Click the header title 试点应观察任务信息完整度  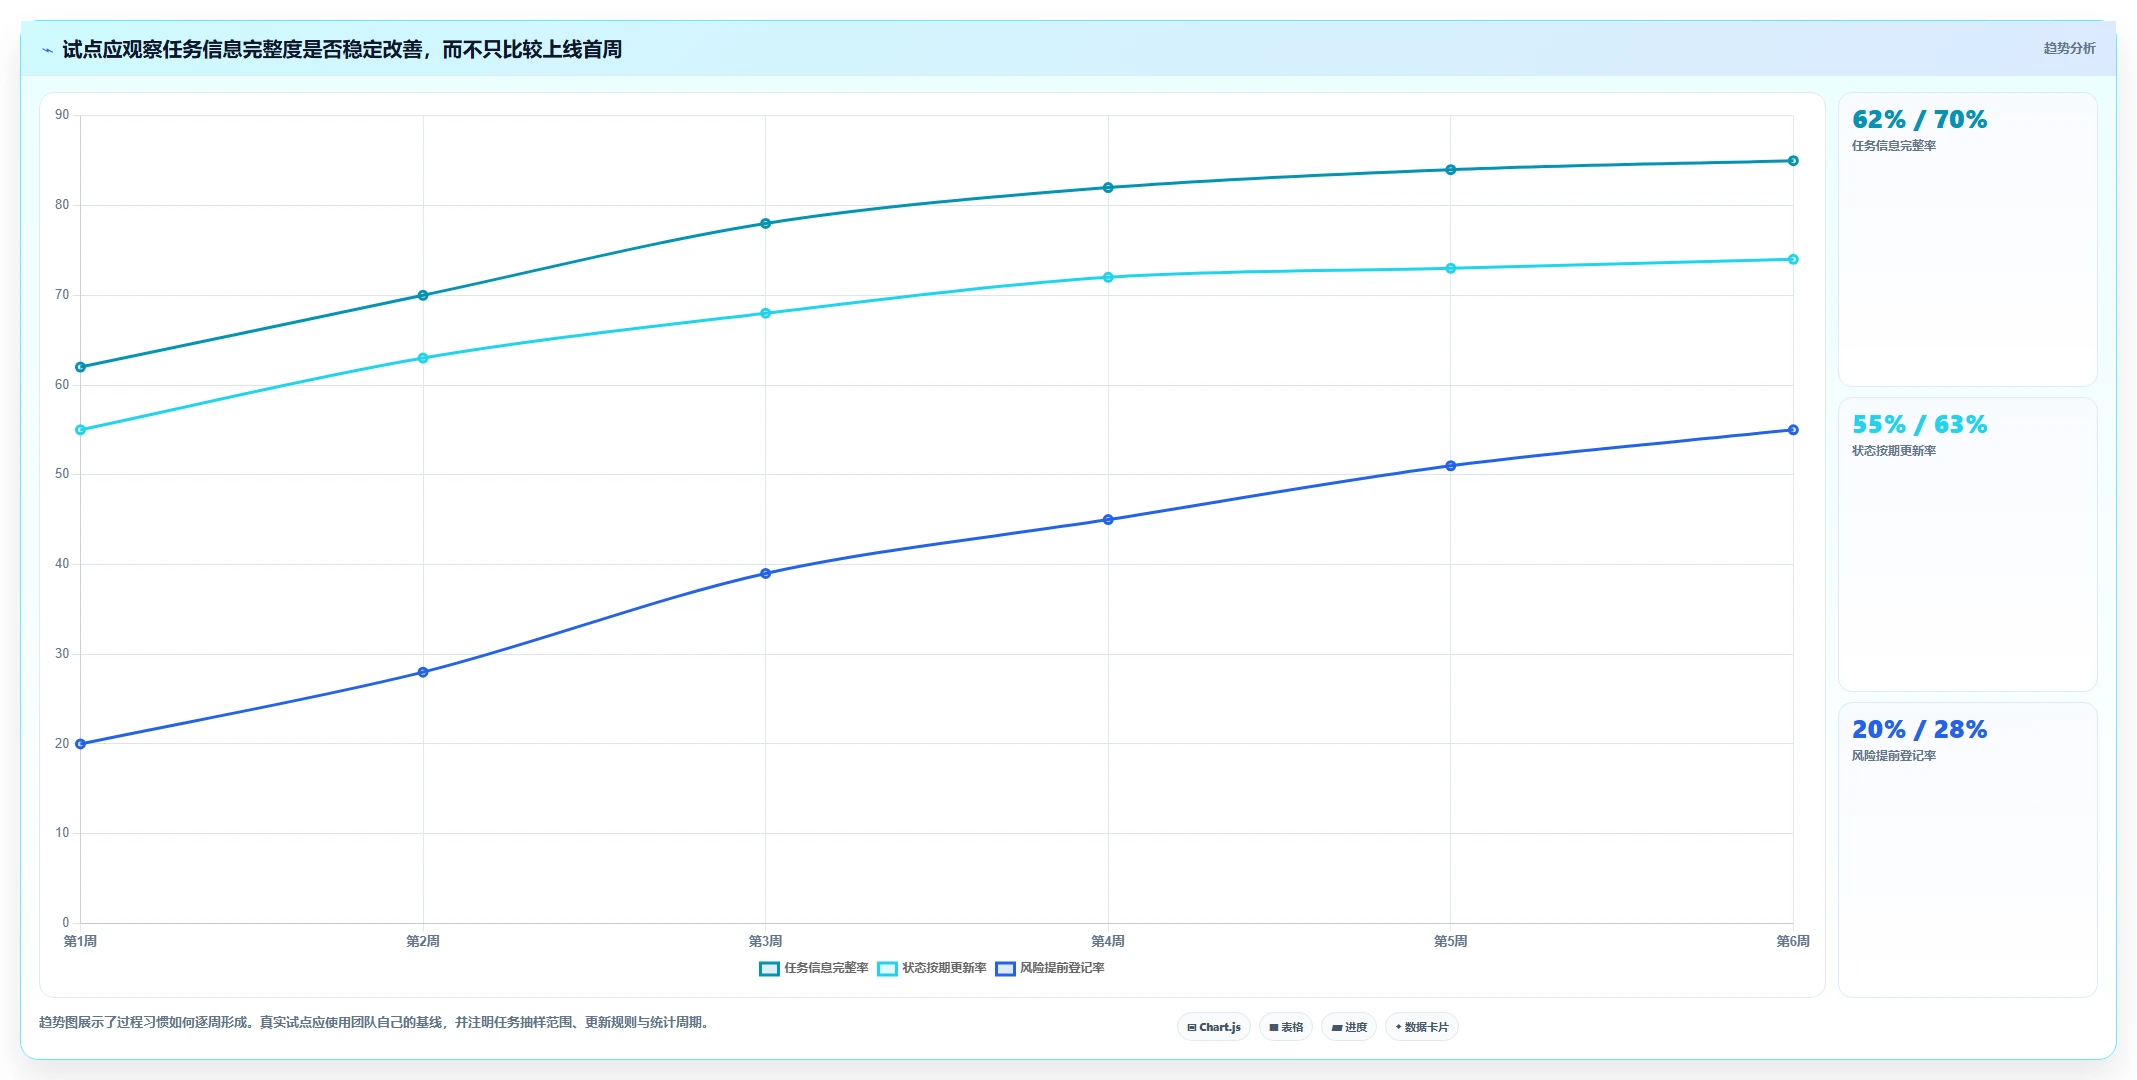coord(342,49)
